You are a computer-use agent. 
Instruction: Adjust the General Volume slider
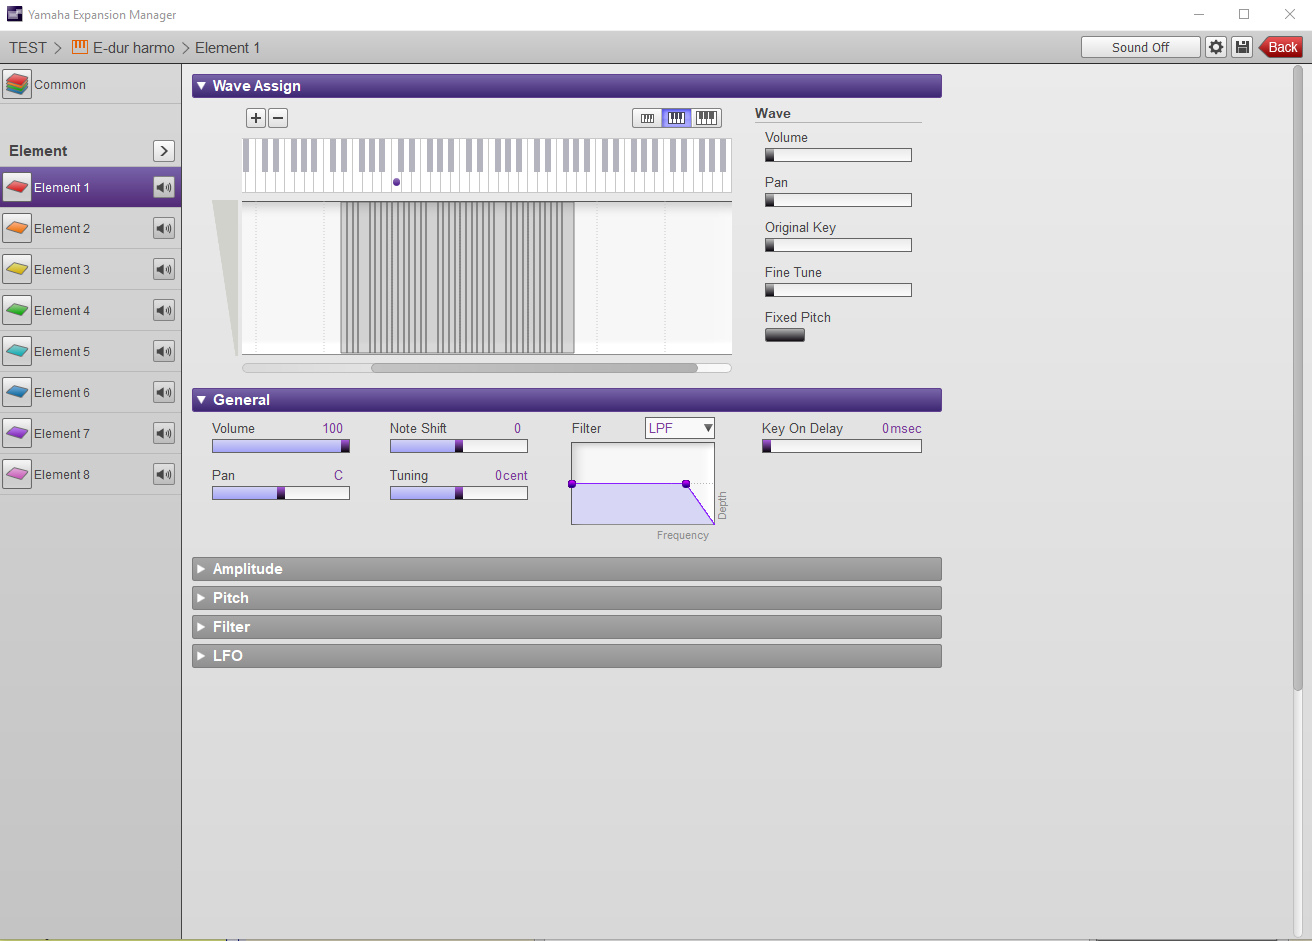[x=281, y=446]
